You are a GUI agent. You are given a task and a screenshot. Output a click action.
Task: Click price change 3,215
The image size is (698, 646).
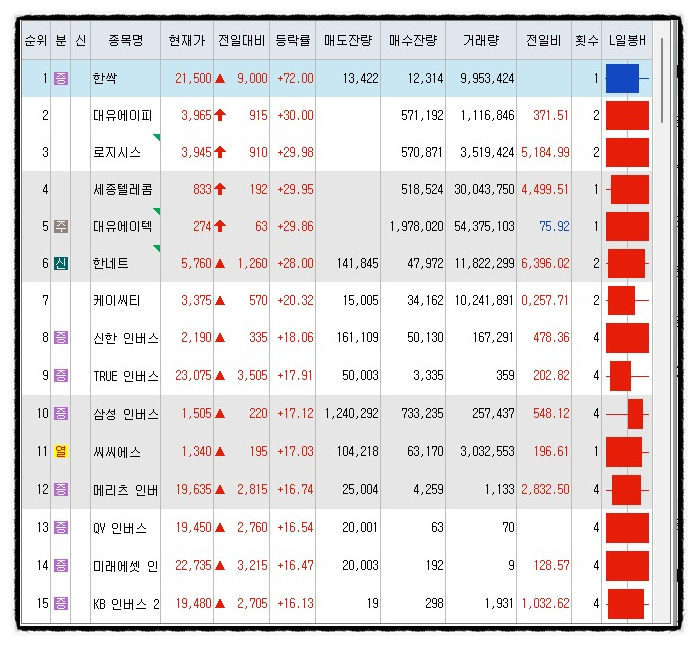point(252,565)
